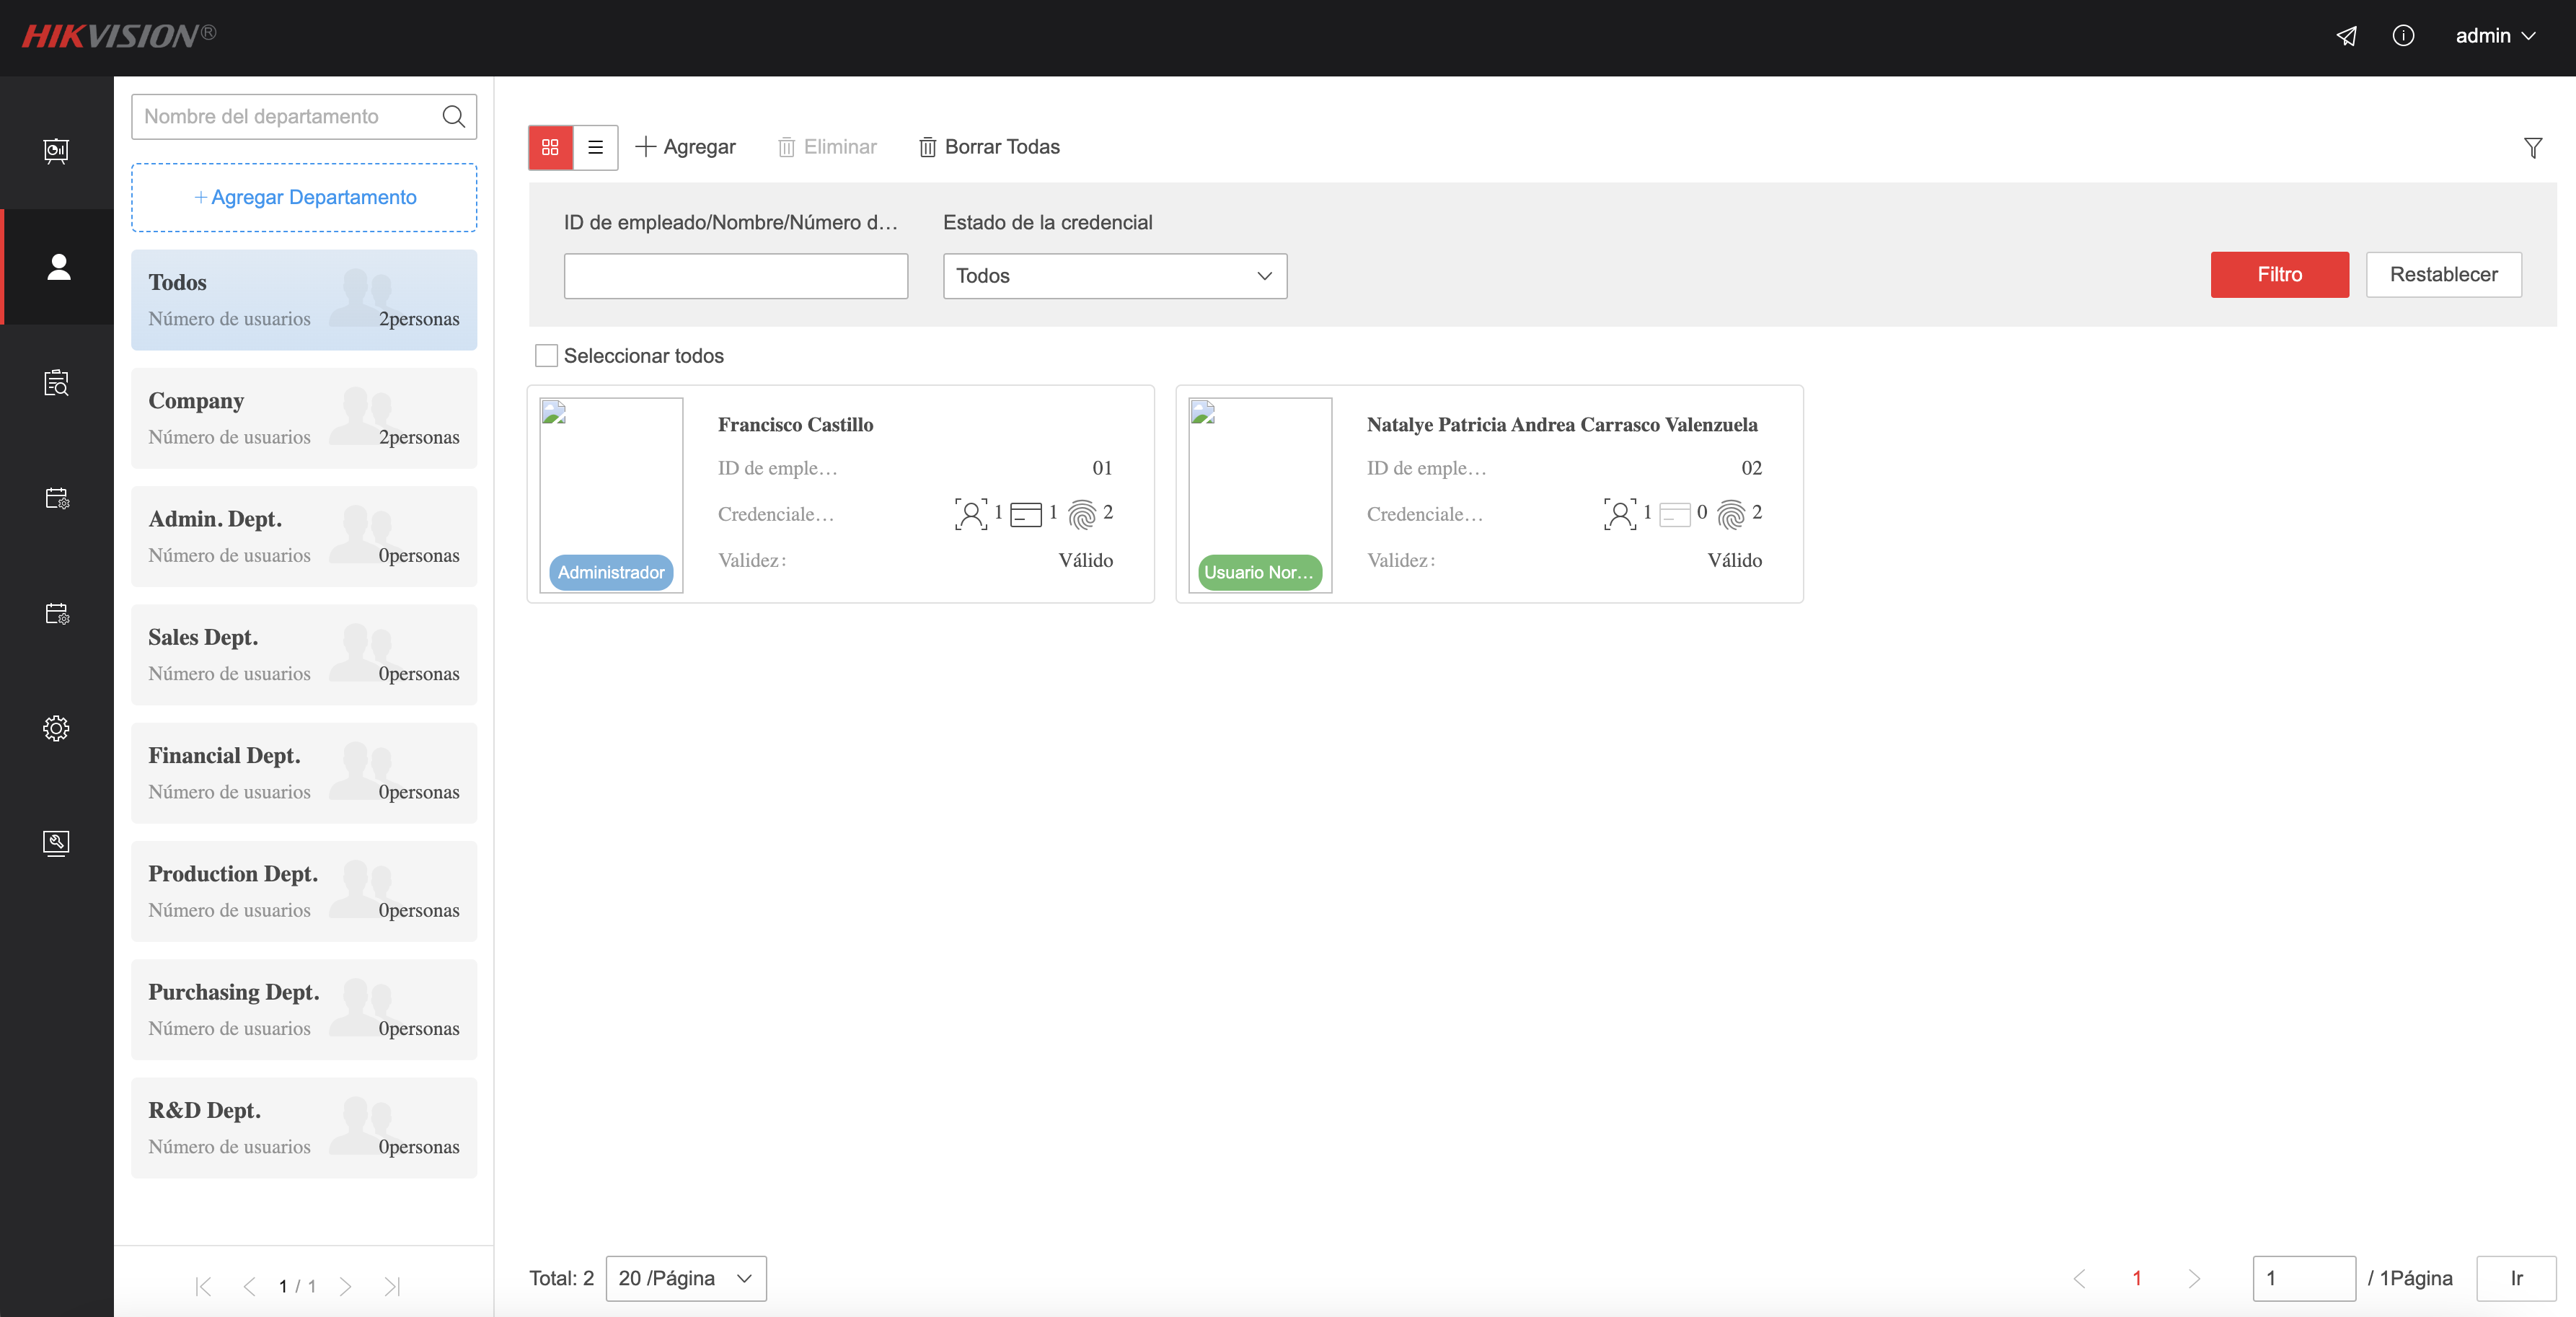Select the Sales Dept. department
This screenshot has width=2576, height=1317.
(304, 655)
